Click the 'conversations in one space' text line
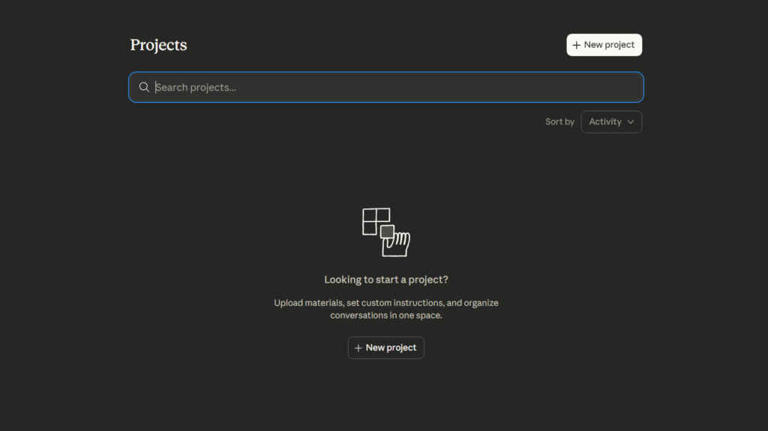Viewport: 768px width, 431px height. tap(386, 315)
